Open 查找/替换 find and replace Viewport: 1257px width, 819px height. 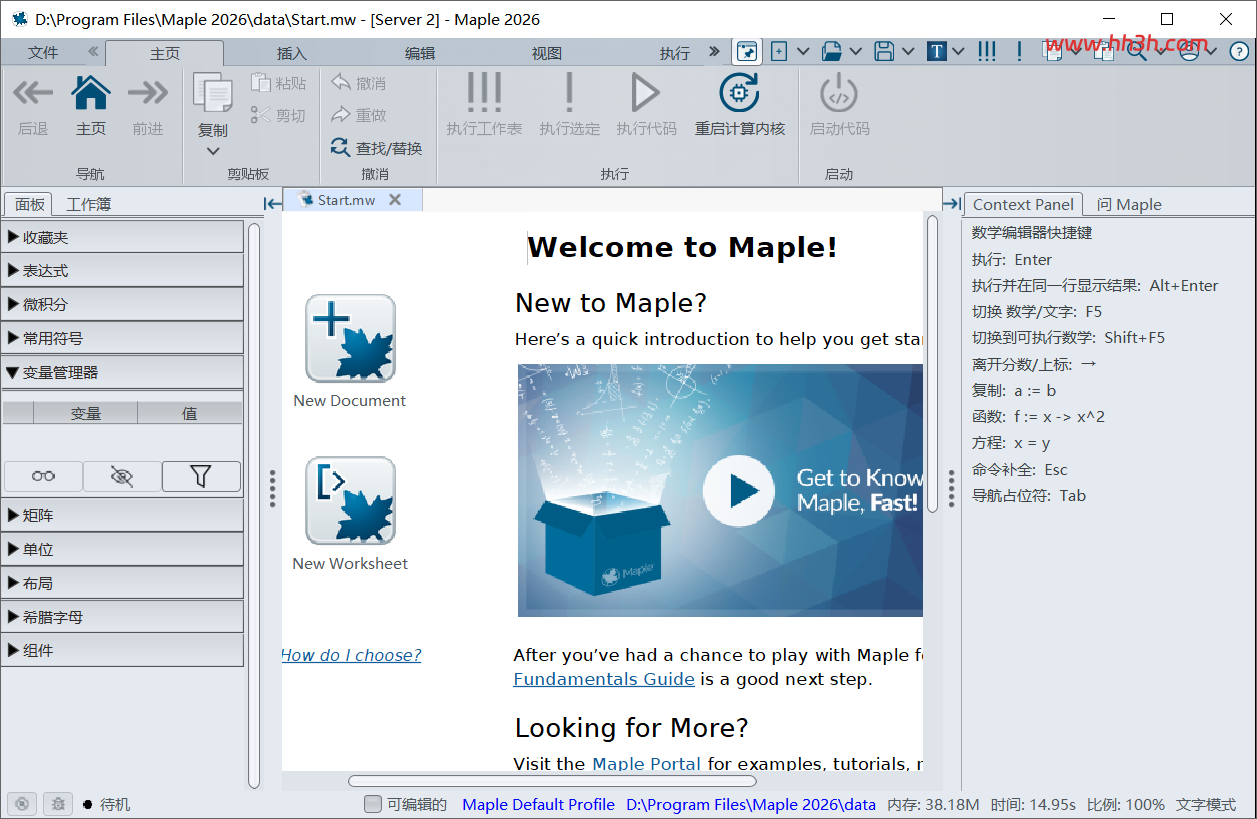376,148
